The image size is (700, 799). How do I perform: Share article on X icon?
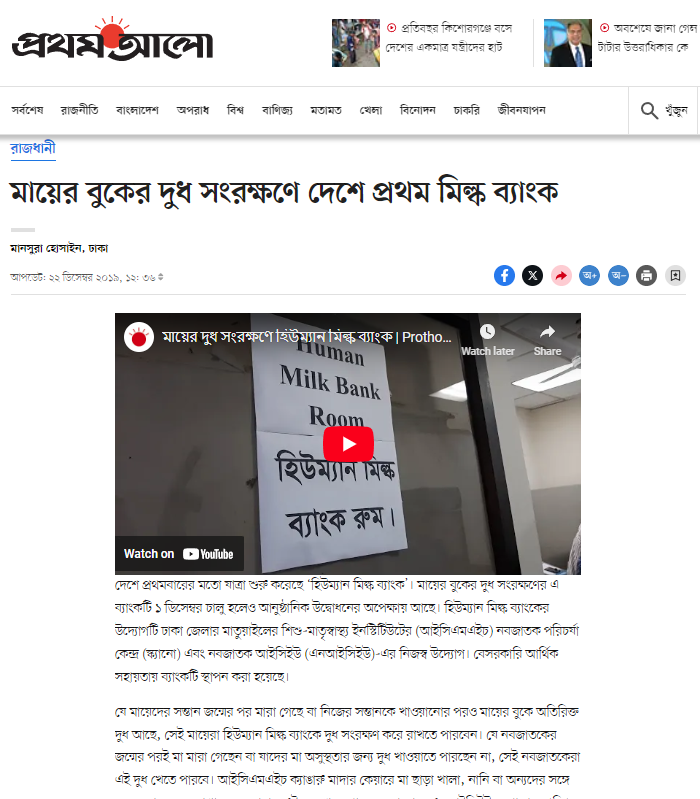(x=532, y=276)
